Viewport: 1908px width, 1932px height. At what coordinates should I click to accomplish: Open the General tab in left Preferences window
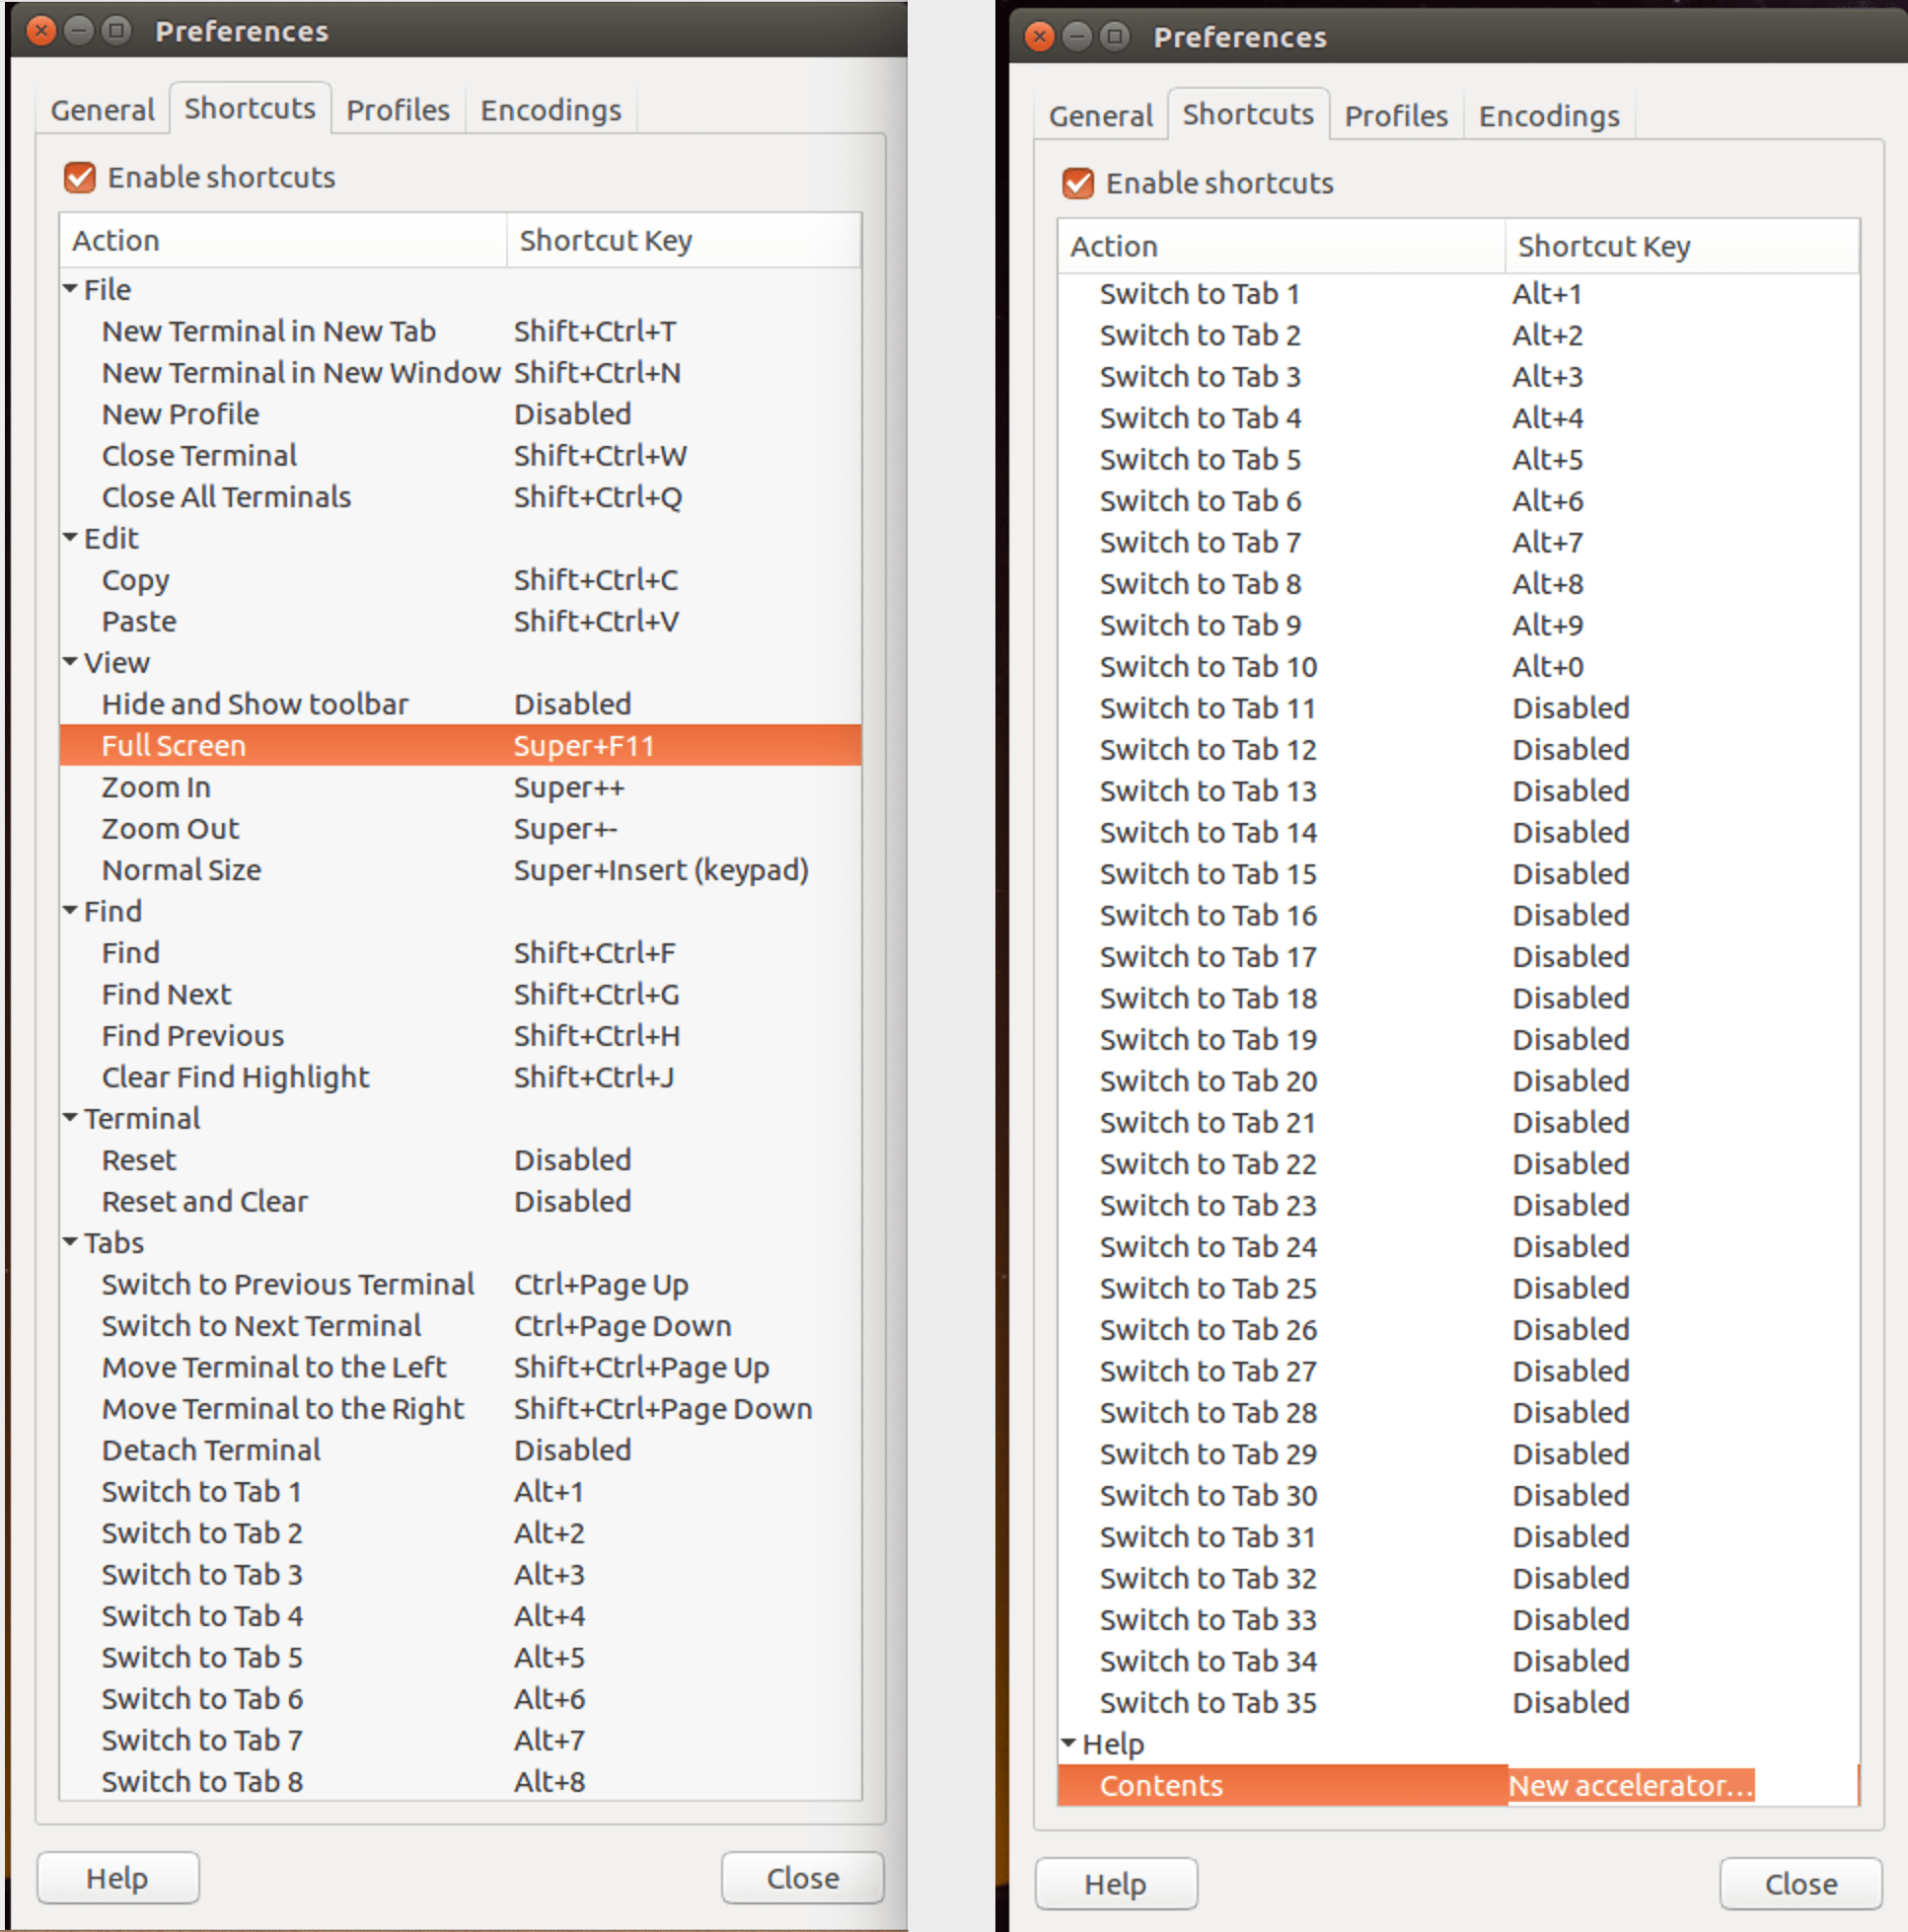tap(102, 110)
